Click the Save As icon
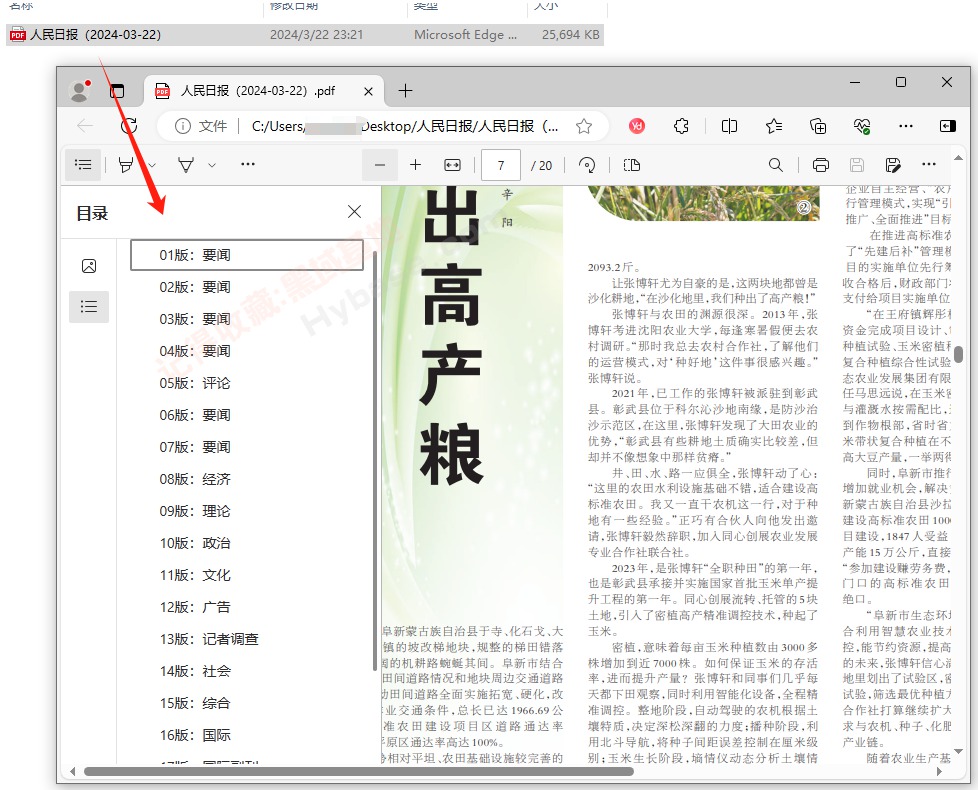 pos(893,165)
